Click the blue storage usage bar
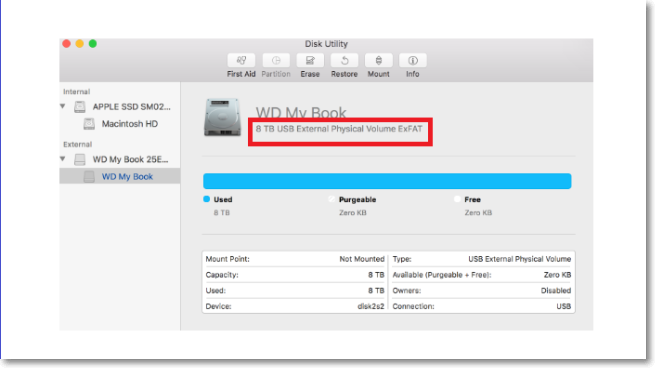Screen dimensions: 655x368 pos(387,181)
